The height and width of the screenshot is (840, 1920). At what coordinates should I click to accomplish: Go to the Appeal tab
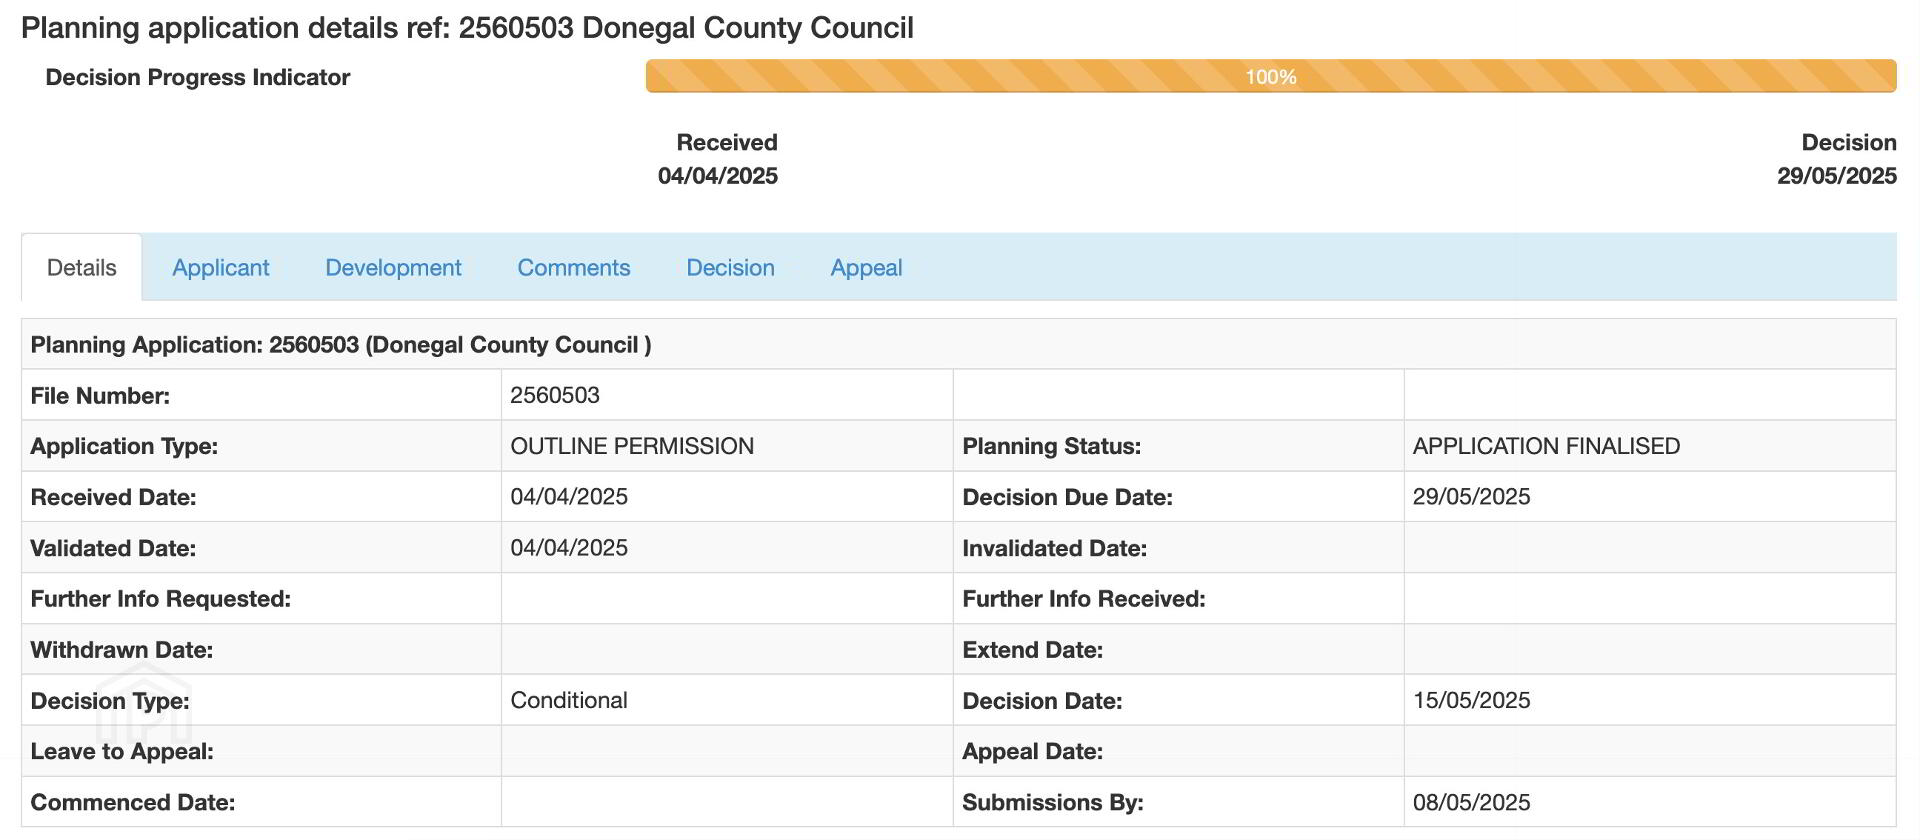[866, 268]
